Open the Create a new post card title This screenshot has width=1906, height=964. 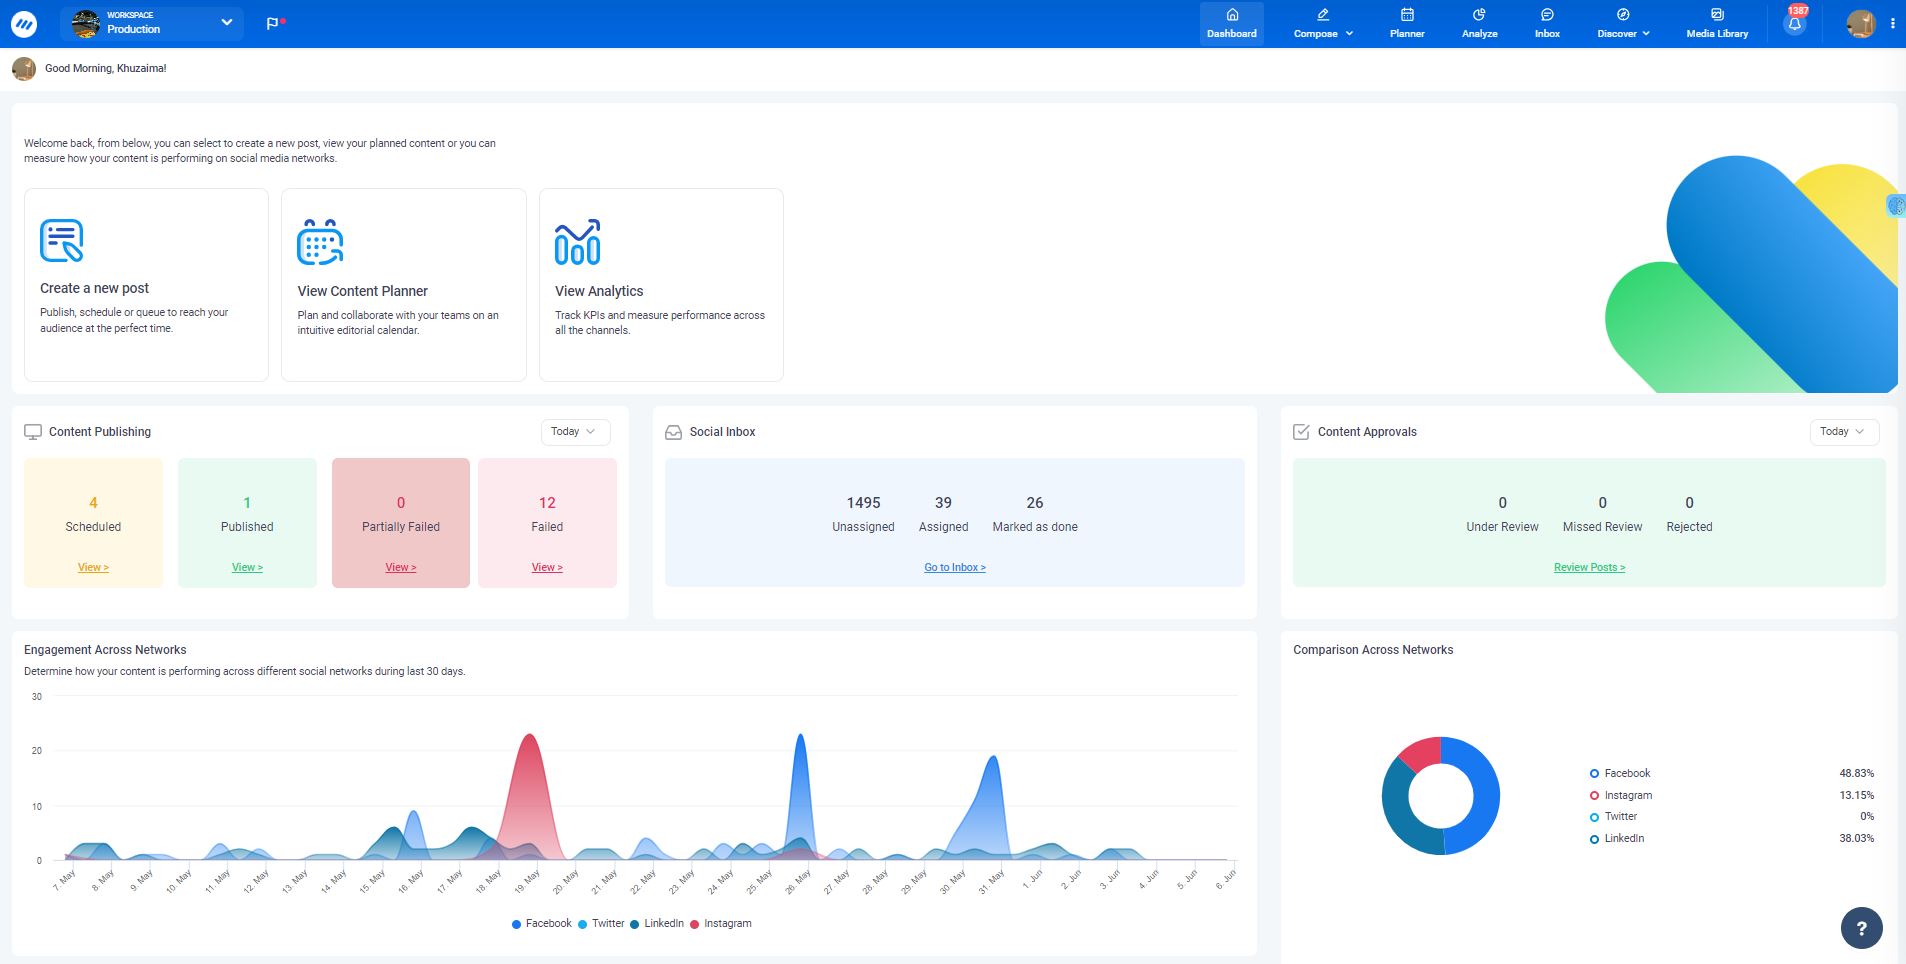click(x=94, y=288)
